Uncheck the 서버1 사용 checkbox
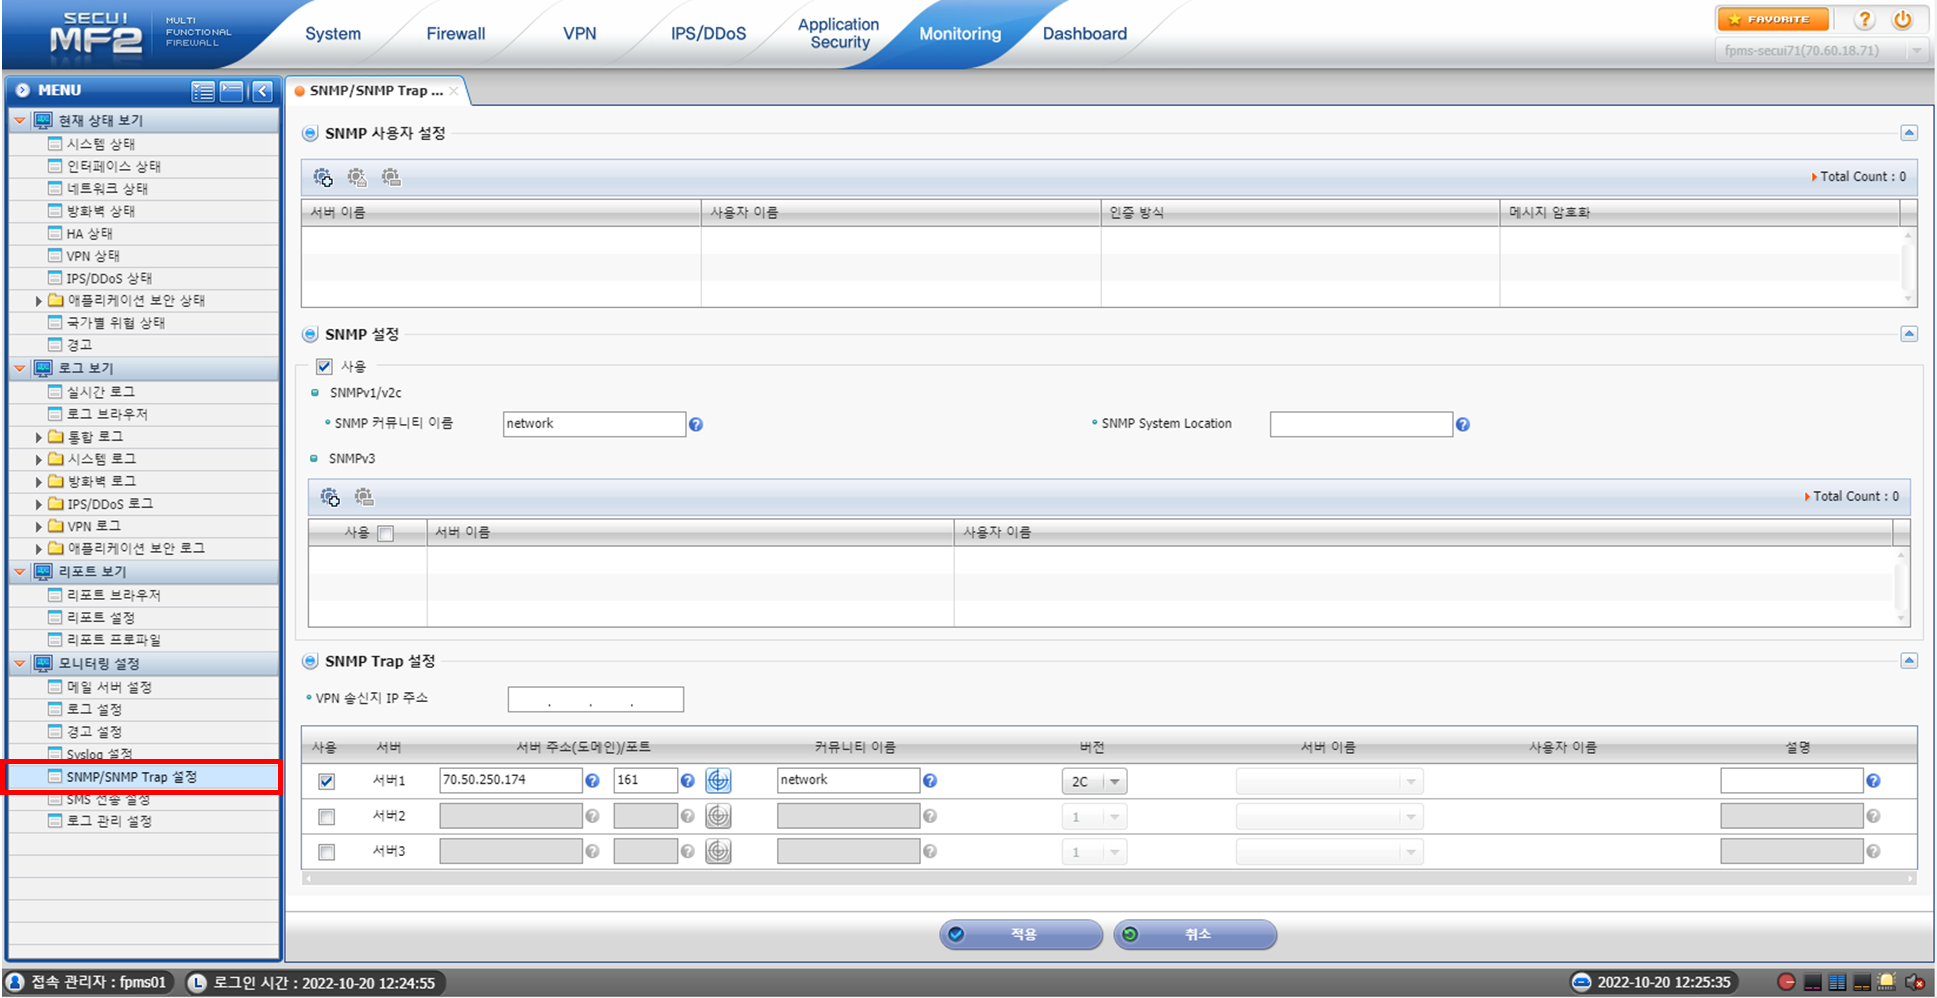Screen dimensions: 1937x998 click(326, 781)
